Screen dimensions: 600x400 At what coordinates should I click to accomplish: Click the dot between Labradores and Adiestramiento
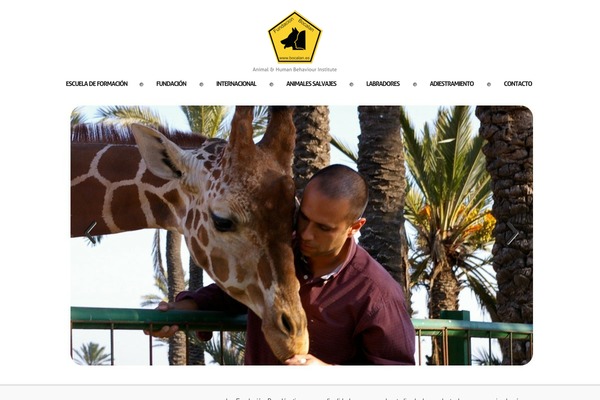(415, 84)
